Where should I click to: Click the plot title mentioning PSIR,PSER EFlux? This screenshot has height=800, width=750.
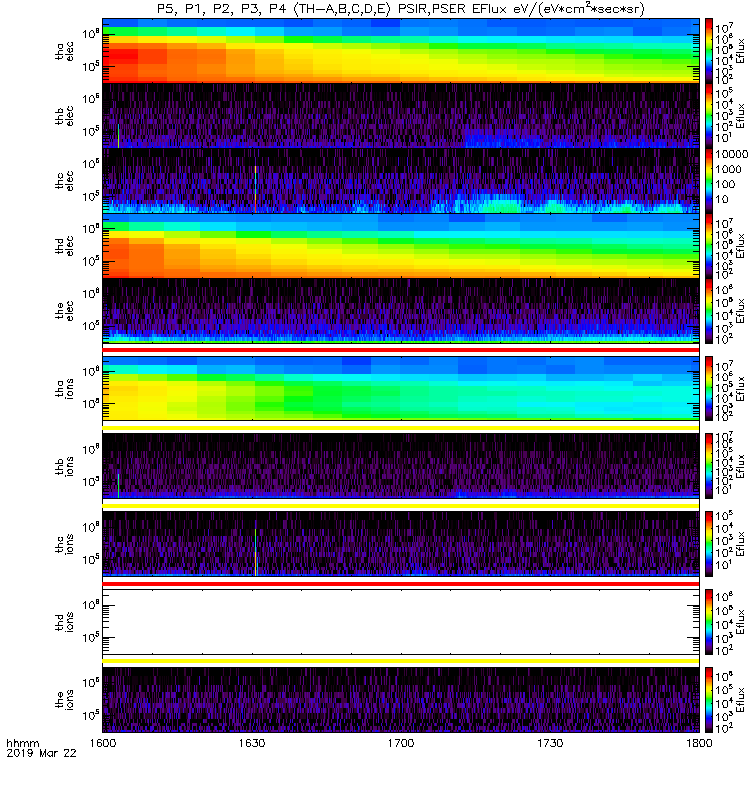pyautogui.click(x=401, y=9)
